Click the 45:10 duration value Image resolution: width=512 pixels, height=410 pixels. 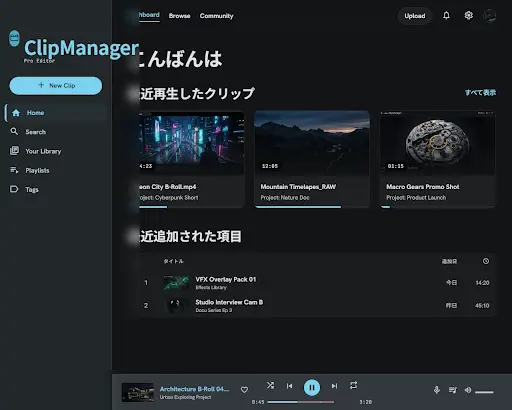pos(482,306)
